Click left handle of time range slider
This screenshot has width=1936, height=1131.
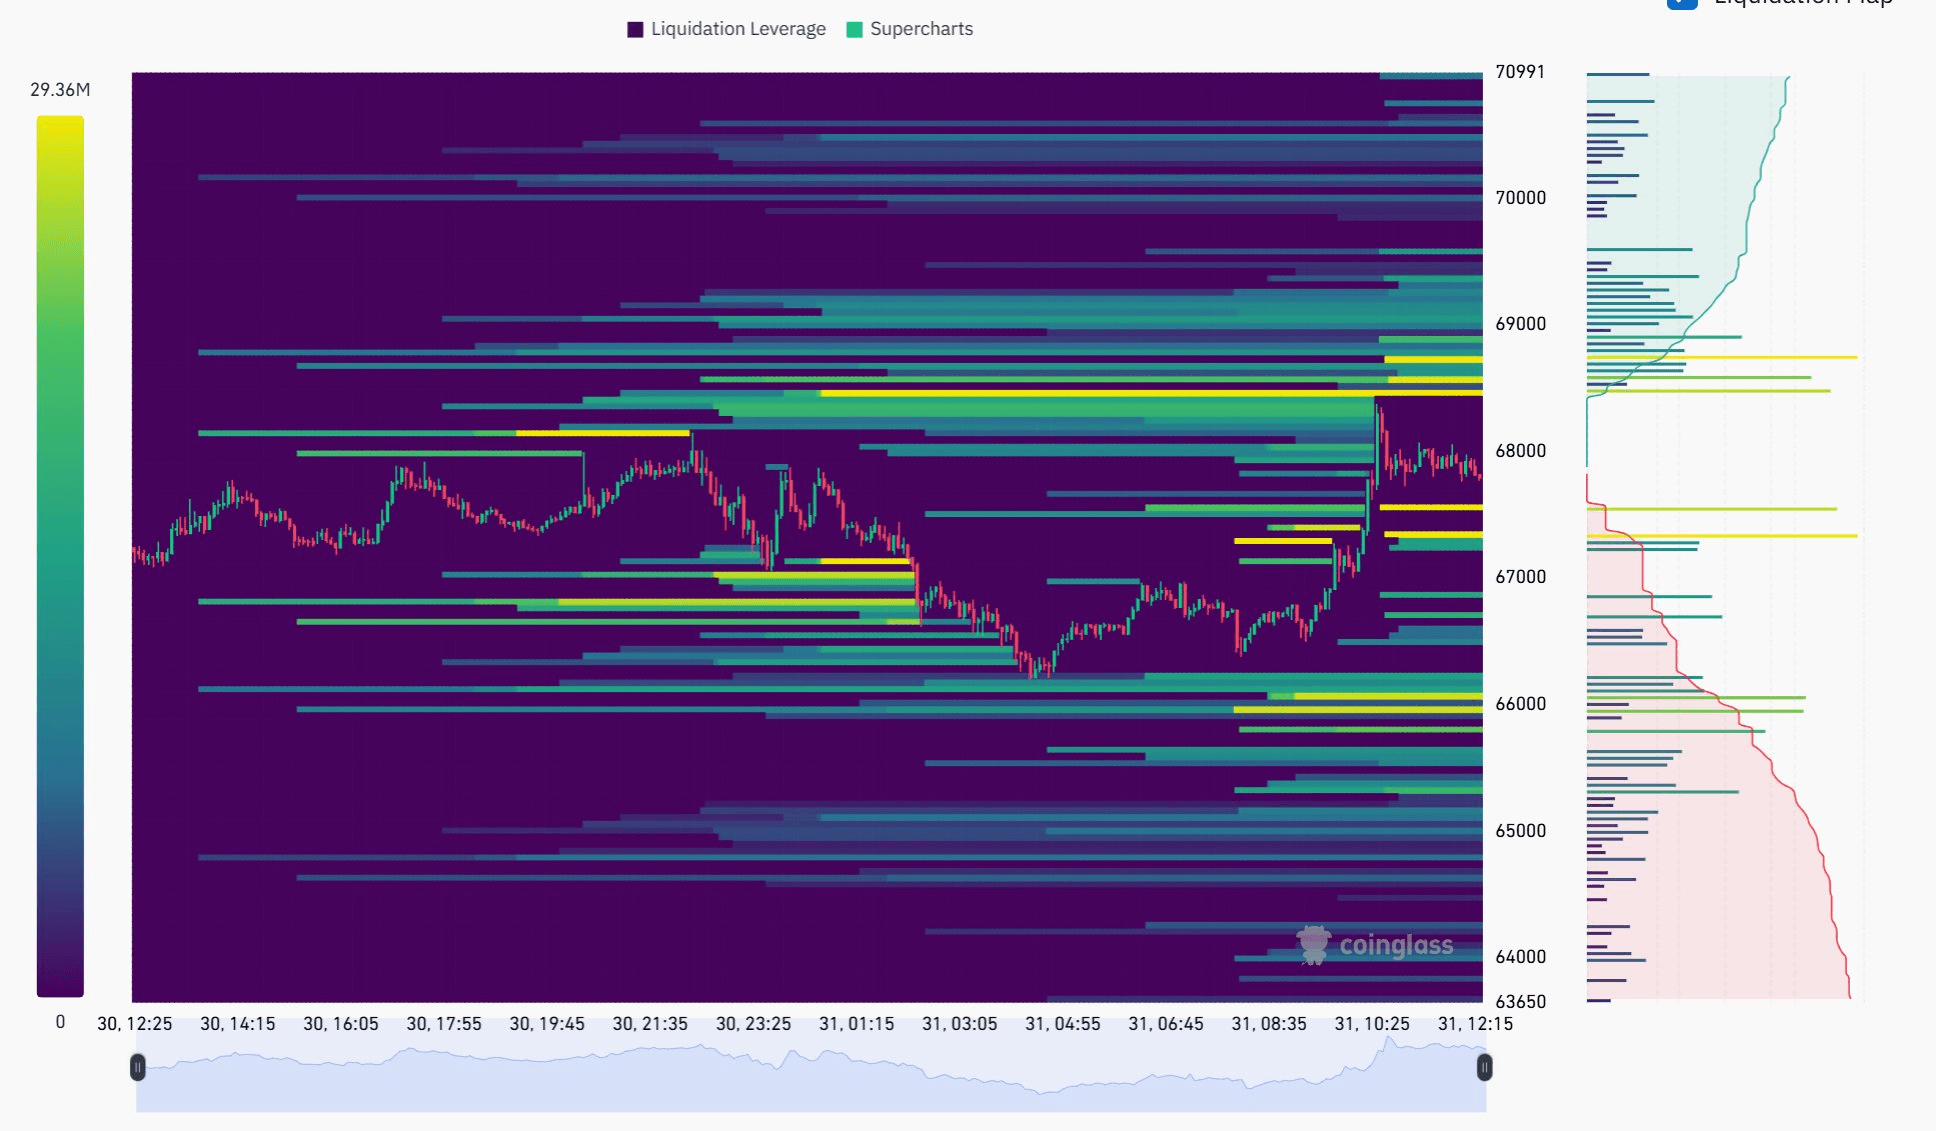click(138, 1068)
